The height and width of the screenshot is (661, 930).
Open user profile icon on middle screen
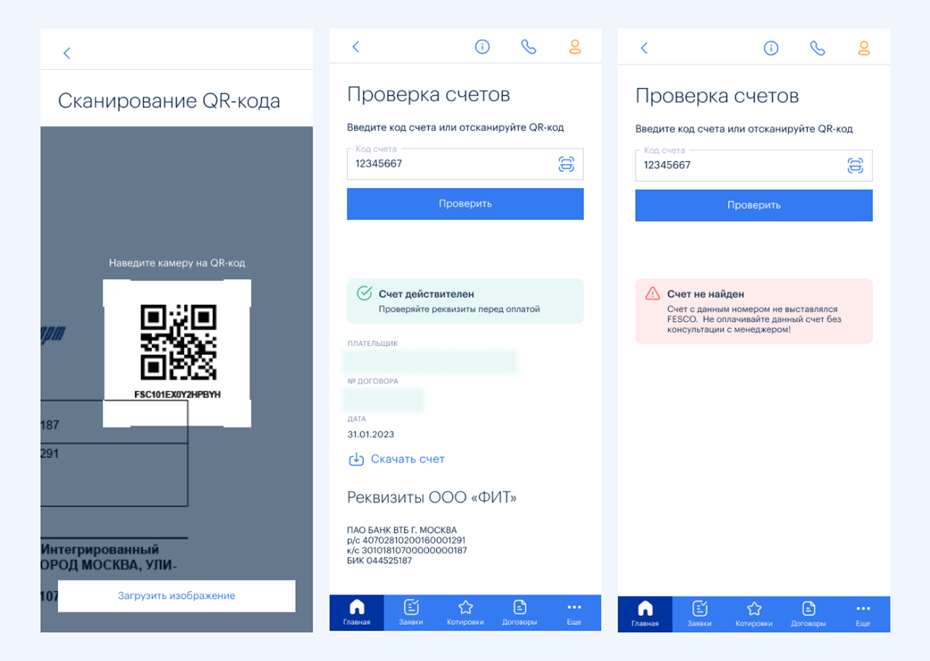point(575,46)
